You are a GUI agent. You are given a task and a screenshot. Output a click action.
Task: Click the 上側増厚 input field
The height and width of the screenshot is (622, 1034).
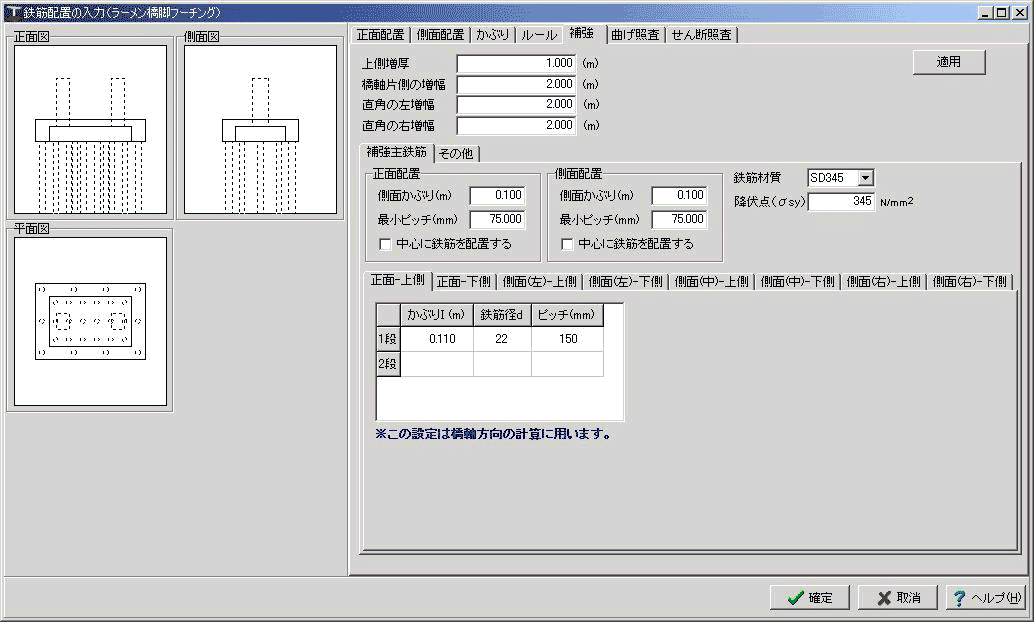coord(516,63)
